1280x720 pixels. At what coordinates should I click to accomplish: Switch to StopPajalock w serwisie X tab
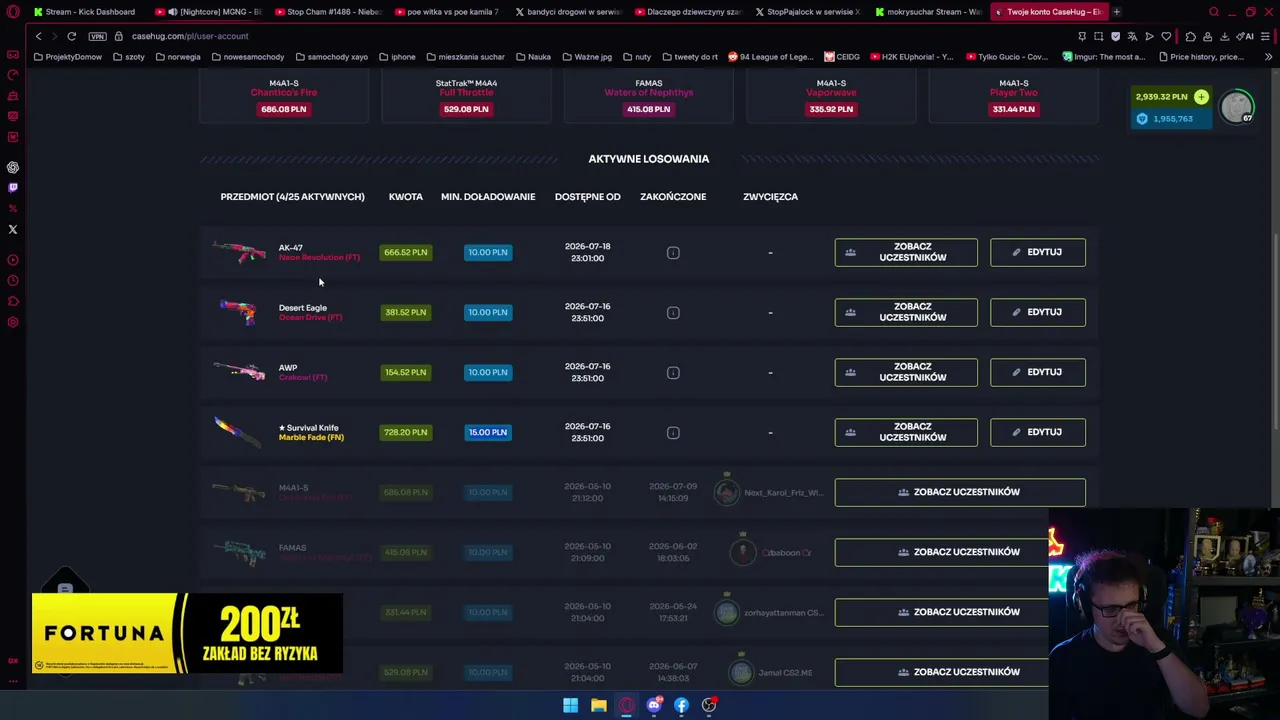point(809,12)
